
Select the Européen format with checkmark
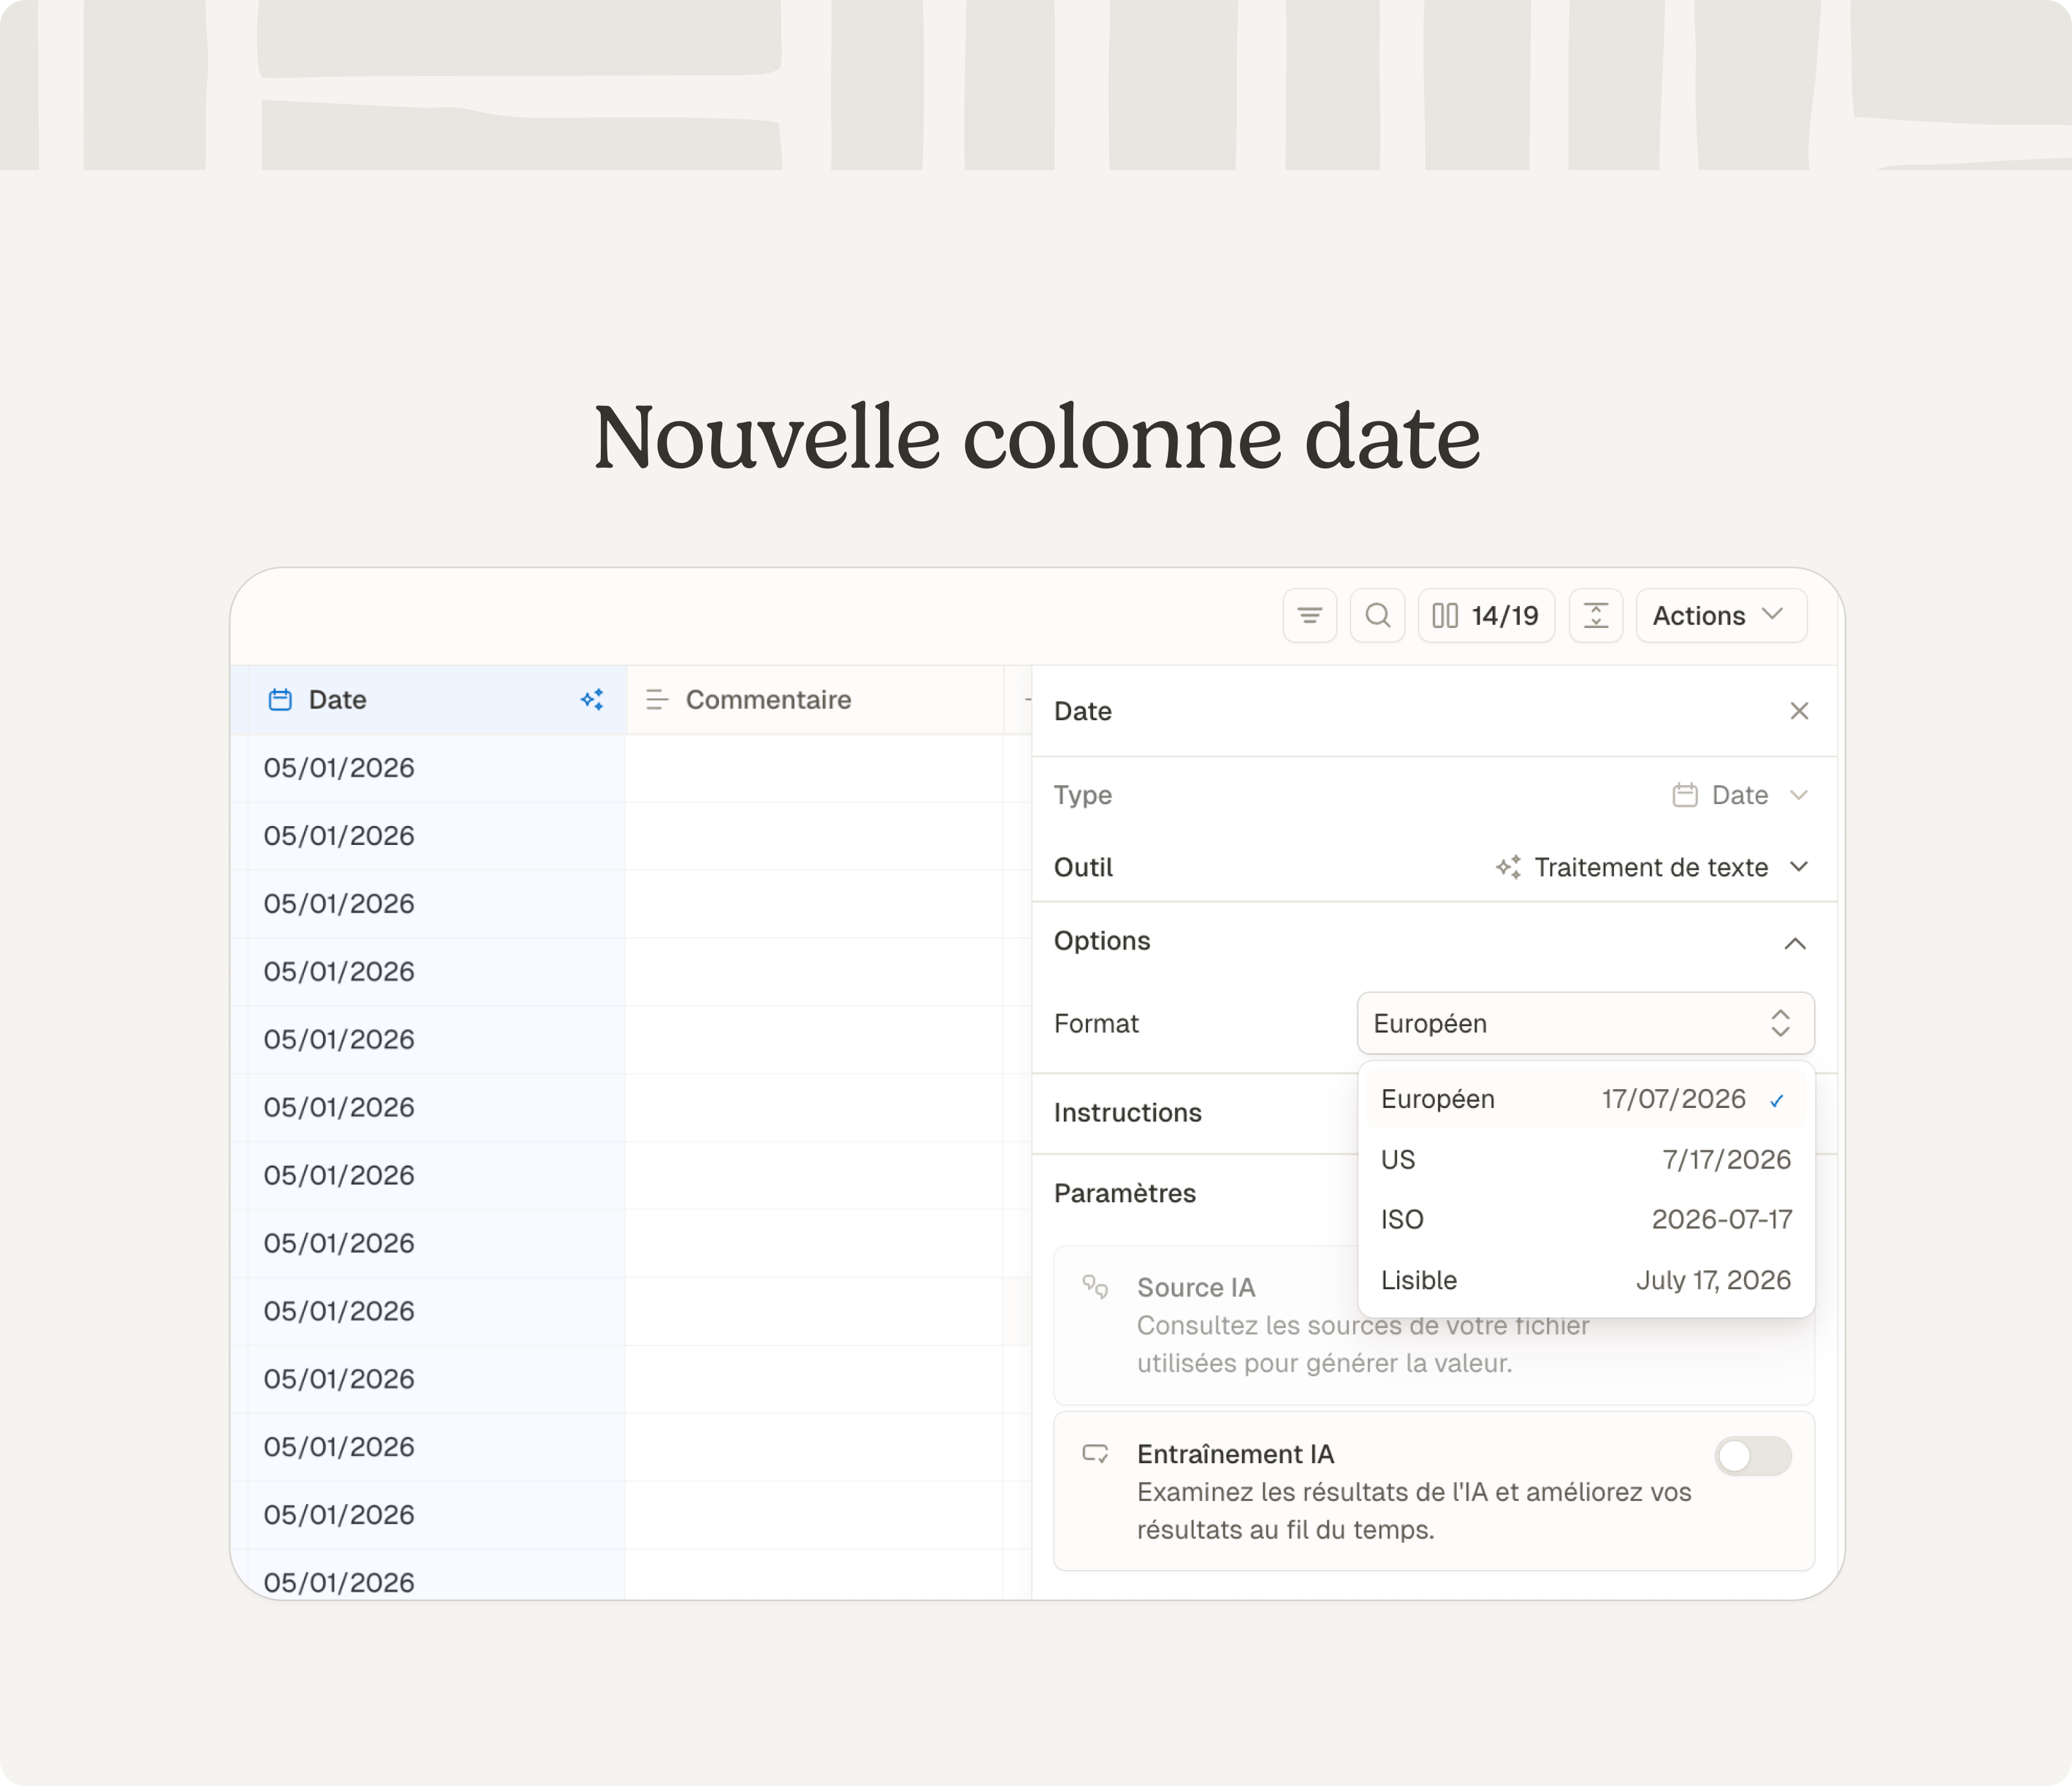1586,1099
